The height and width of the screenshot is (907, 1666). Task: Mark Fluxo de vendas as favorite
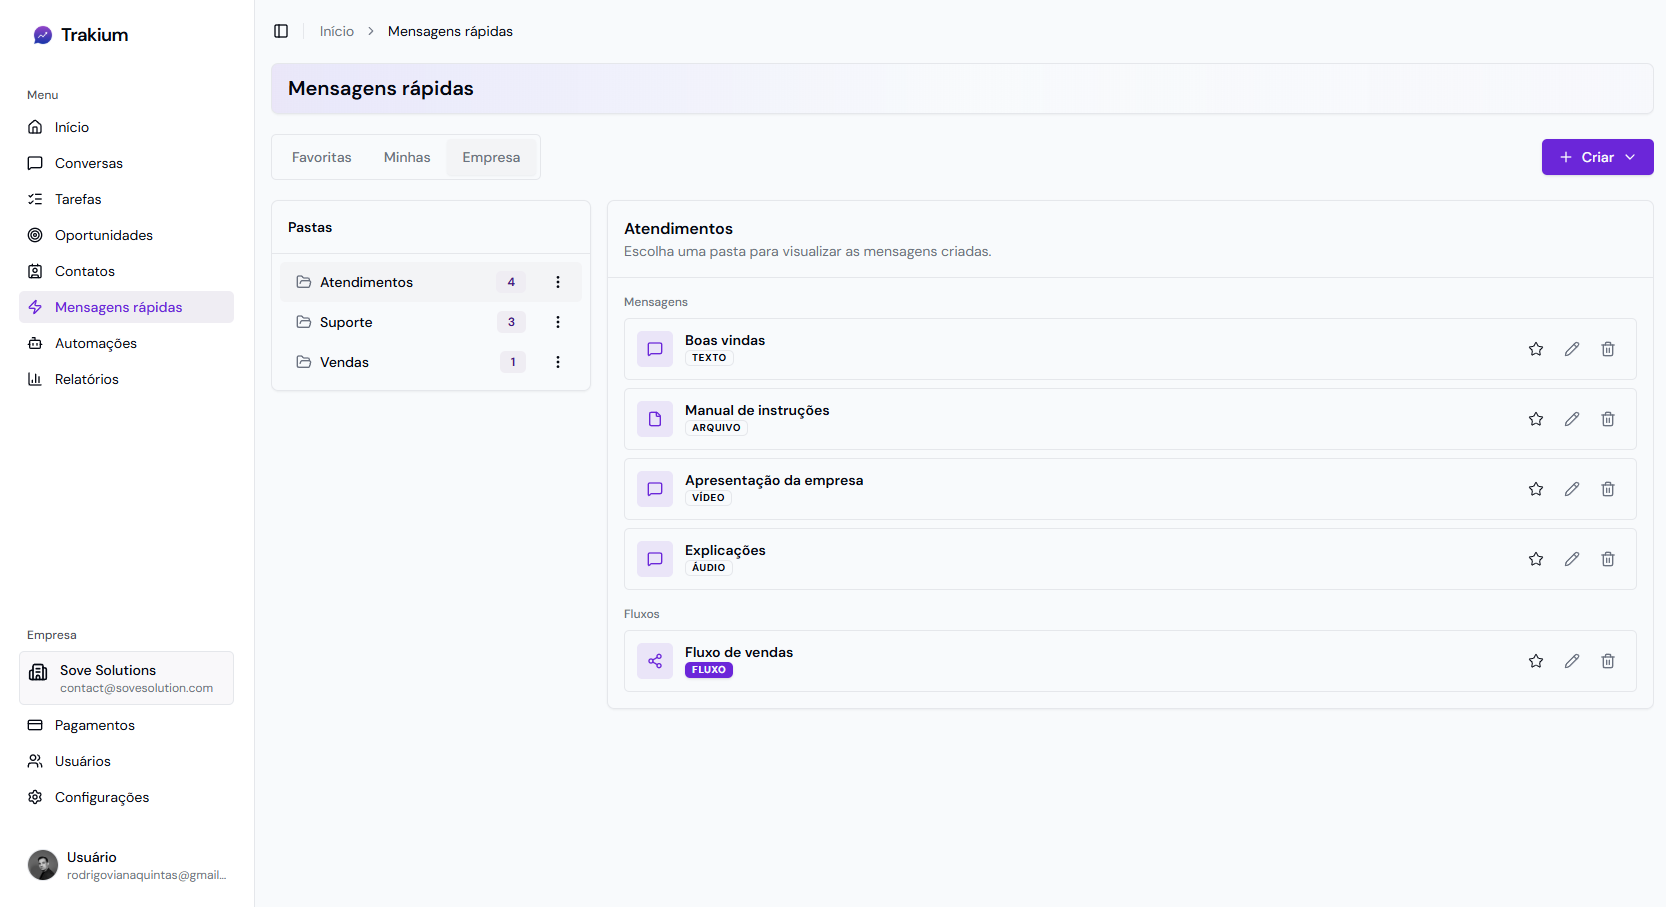click(1535, 661)
